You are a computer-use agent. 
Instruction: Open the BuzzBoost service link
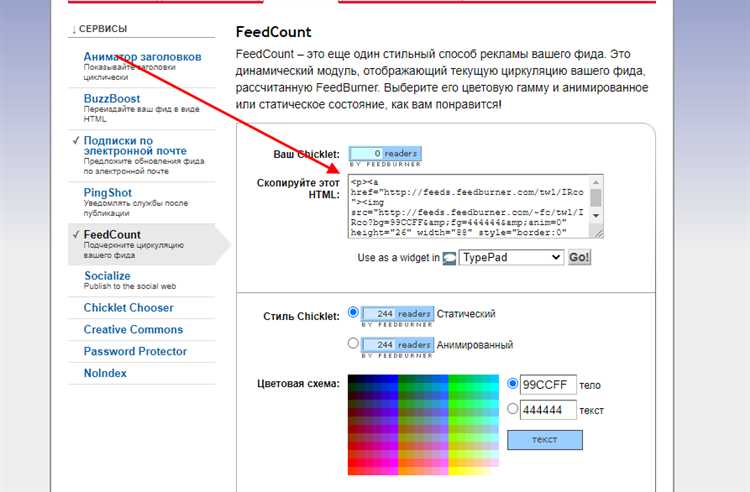pyautogui.click(x=112, y=98)
